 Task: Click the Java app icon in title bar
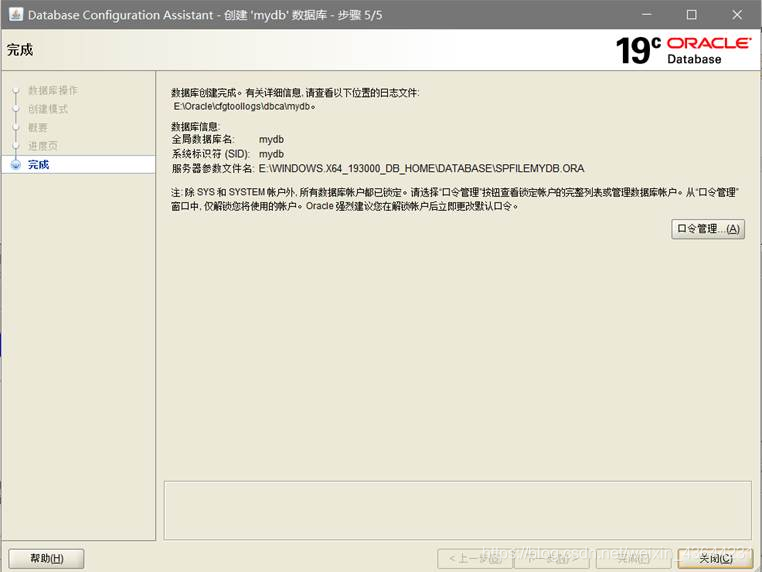[x=16, y=14]
